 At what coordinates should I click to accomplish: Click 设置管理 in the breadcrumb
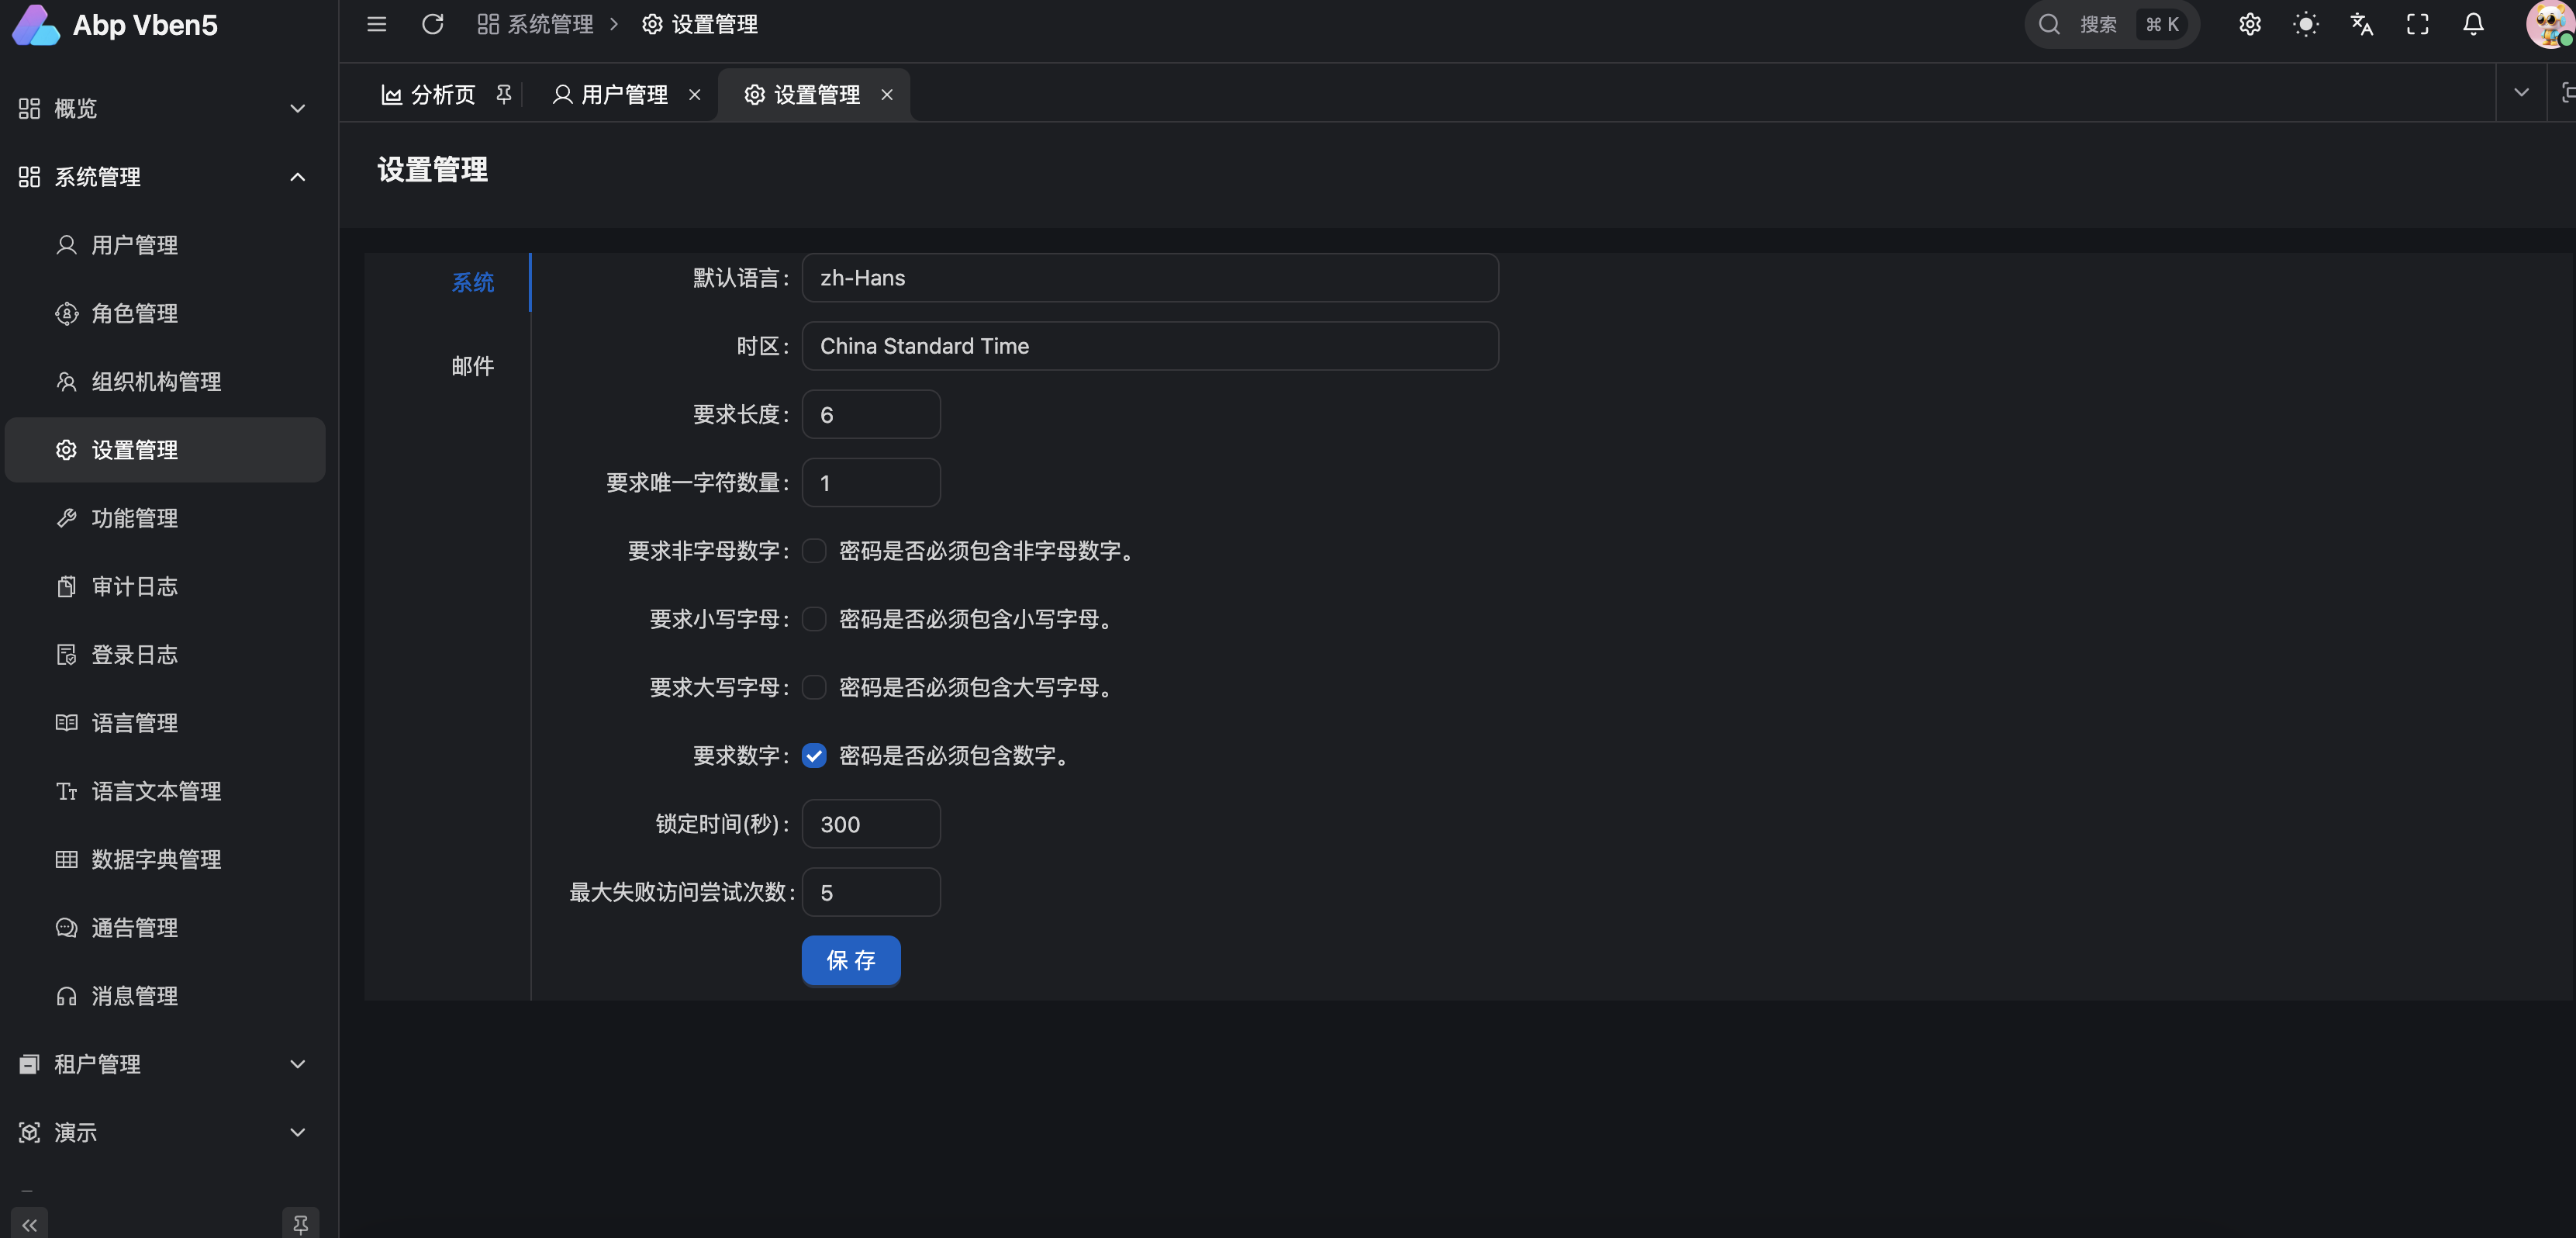coord(699,24)
